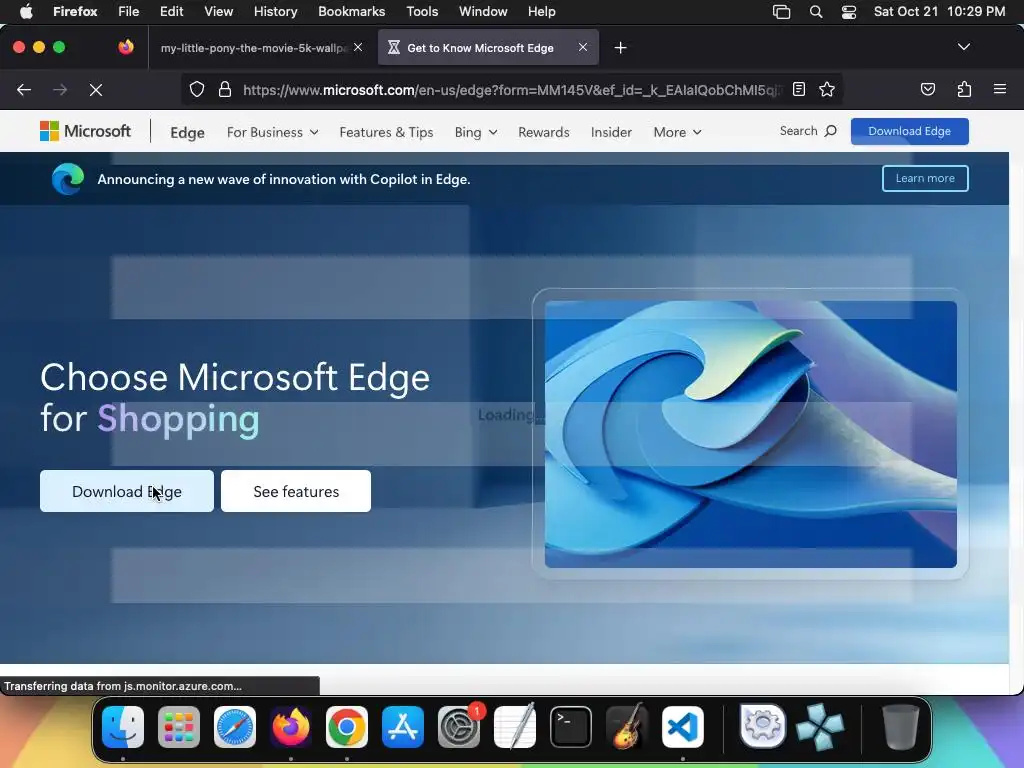Image resolution: width=1024 pixels, height=768 pixels.
Task: Open the Tools menu
Action: (x=422, y=12)
